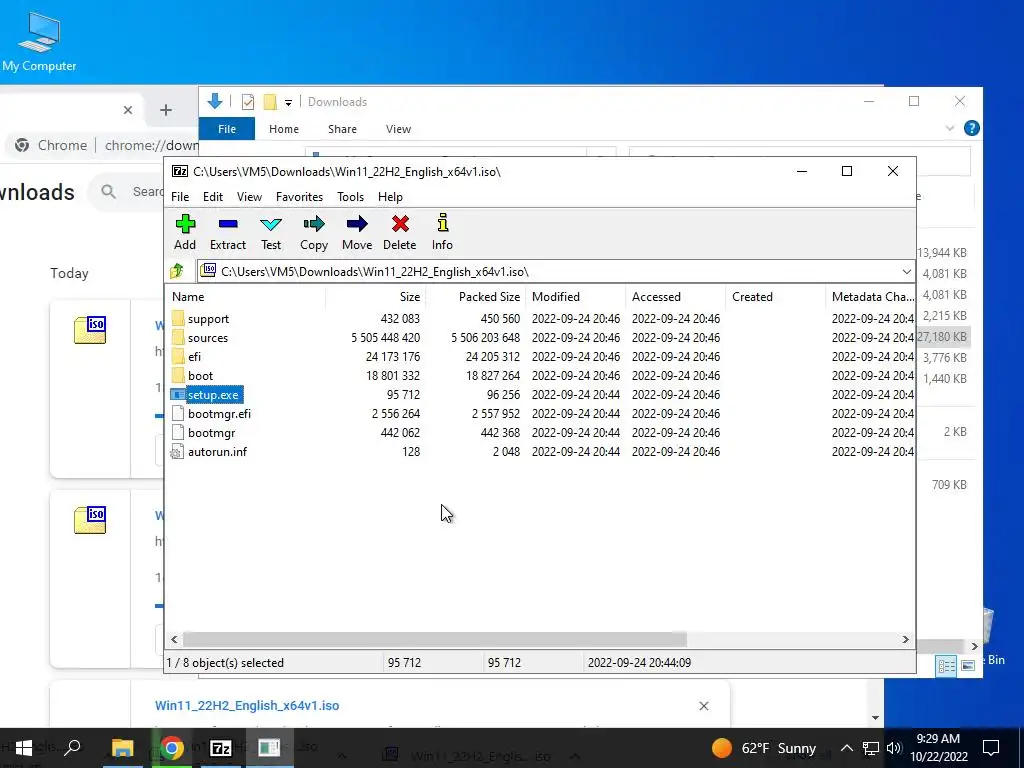This screenshot has height=768, width=1024.
Task: Open the Info toolbar icon
Action: [442, 223]
